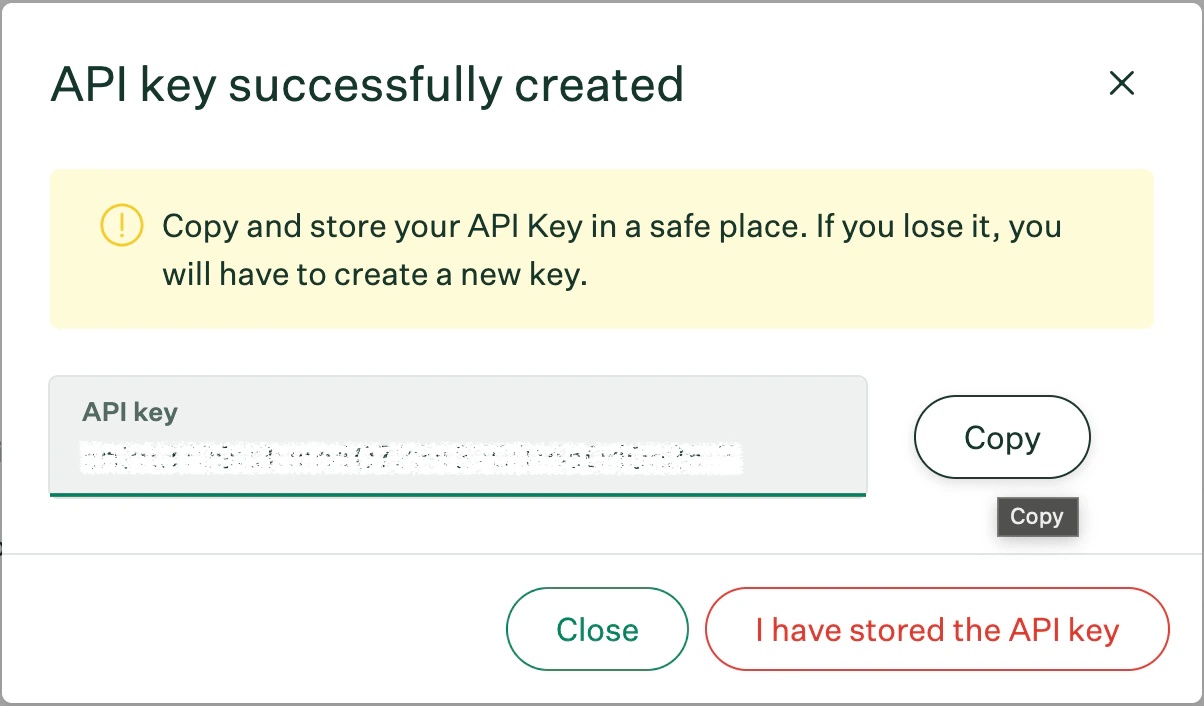The image size is (1204, 706).
Task: Click the 'API key' field label
Action: tap(129, 411)
